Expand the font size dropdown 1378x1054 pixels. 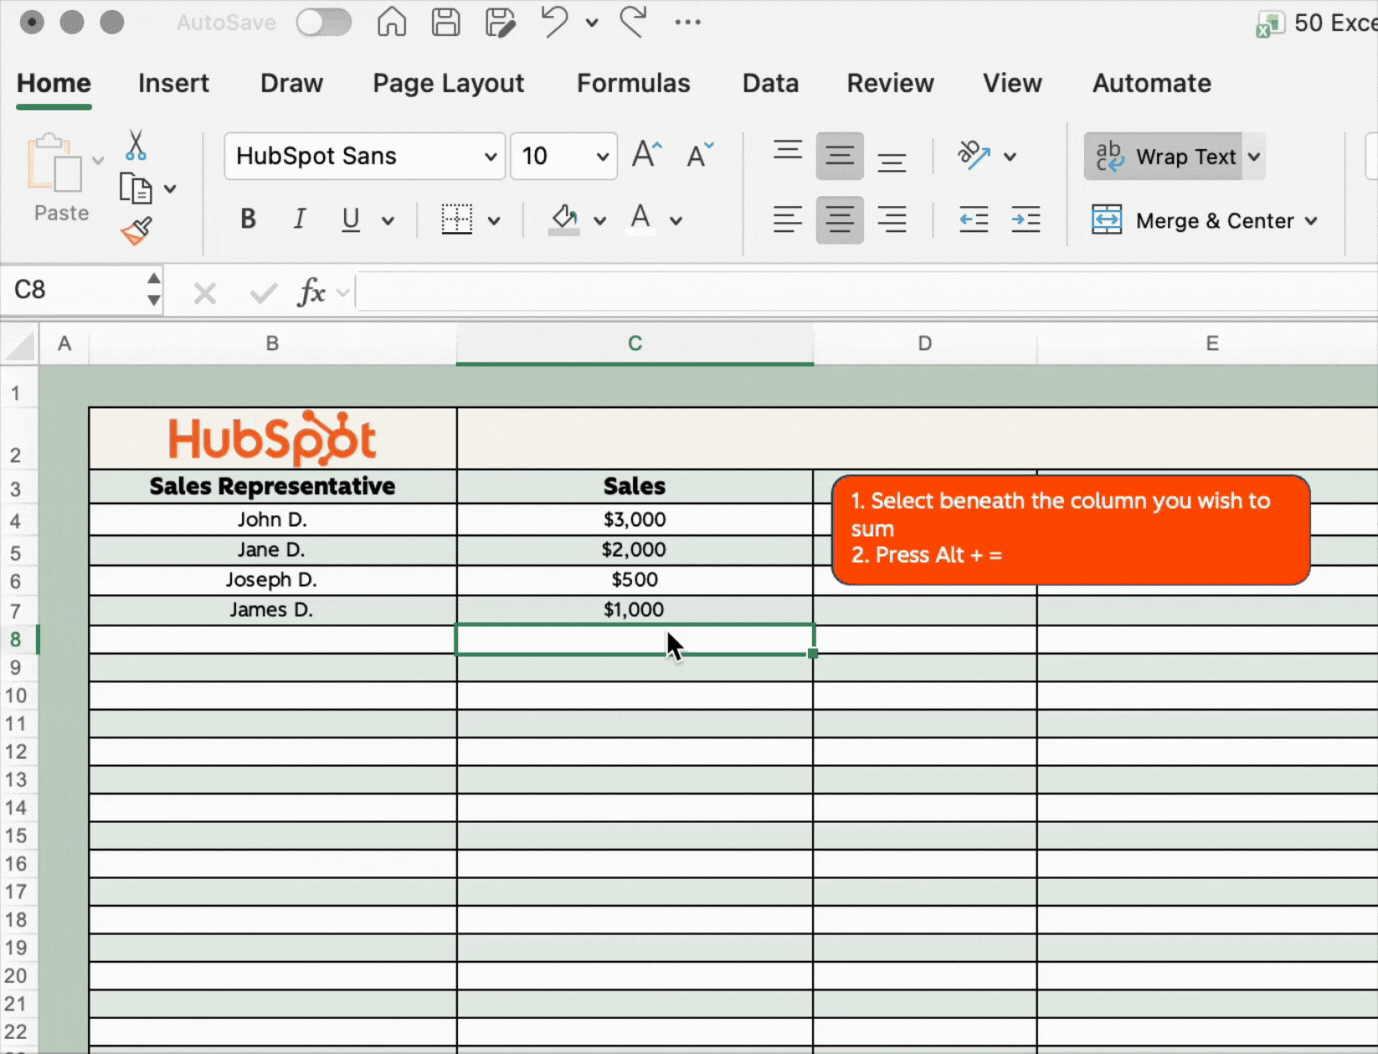coord(602,157)
